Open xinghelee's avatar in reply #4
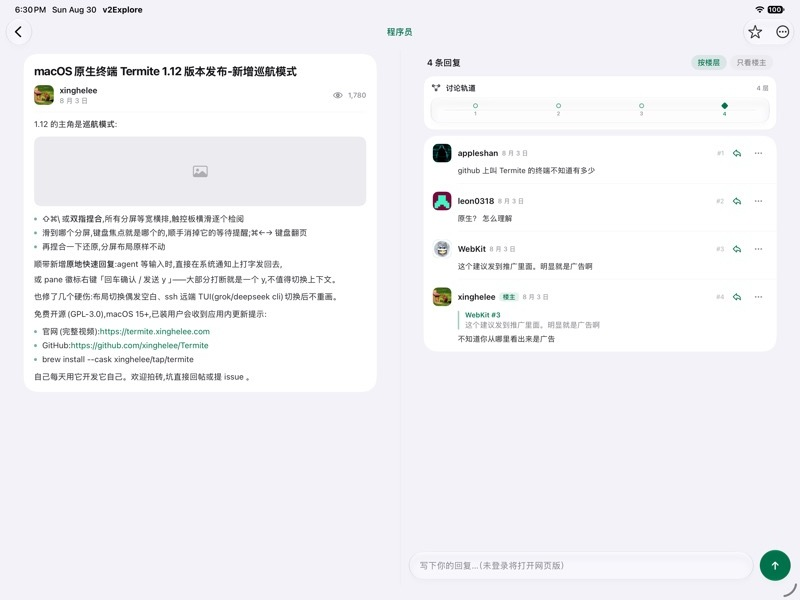800x600 pixels. 442,297
